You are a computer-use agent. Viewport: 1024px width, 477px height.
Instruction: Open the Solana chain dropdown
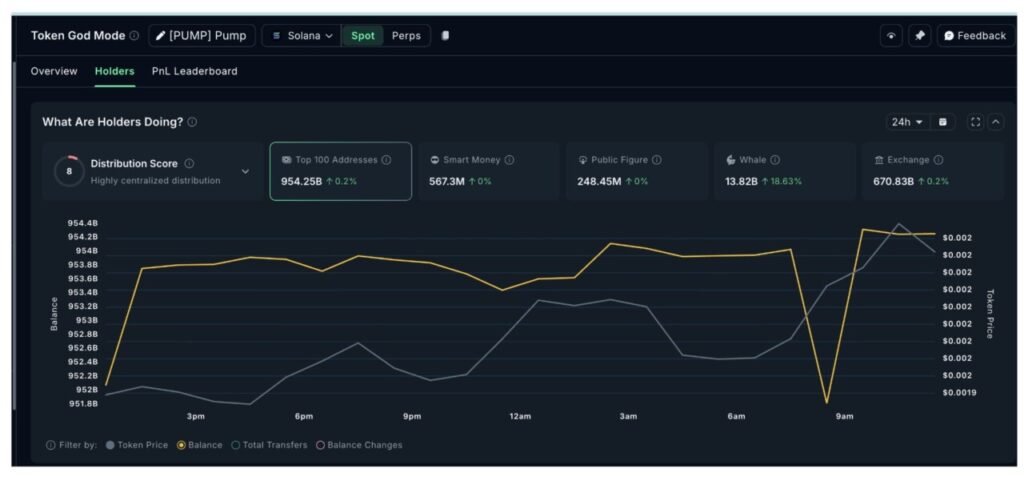[302, 36]
